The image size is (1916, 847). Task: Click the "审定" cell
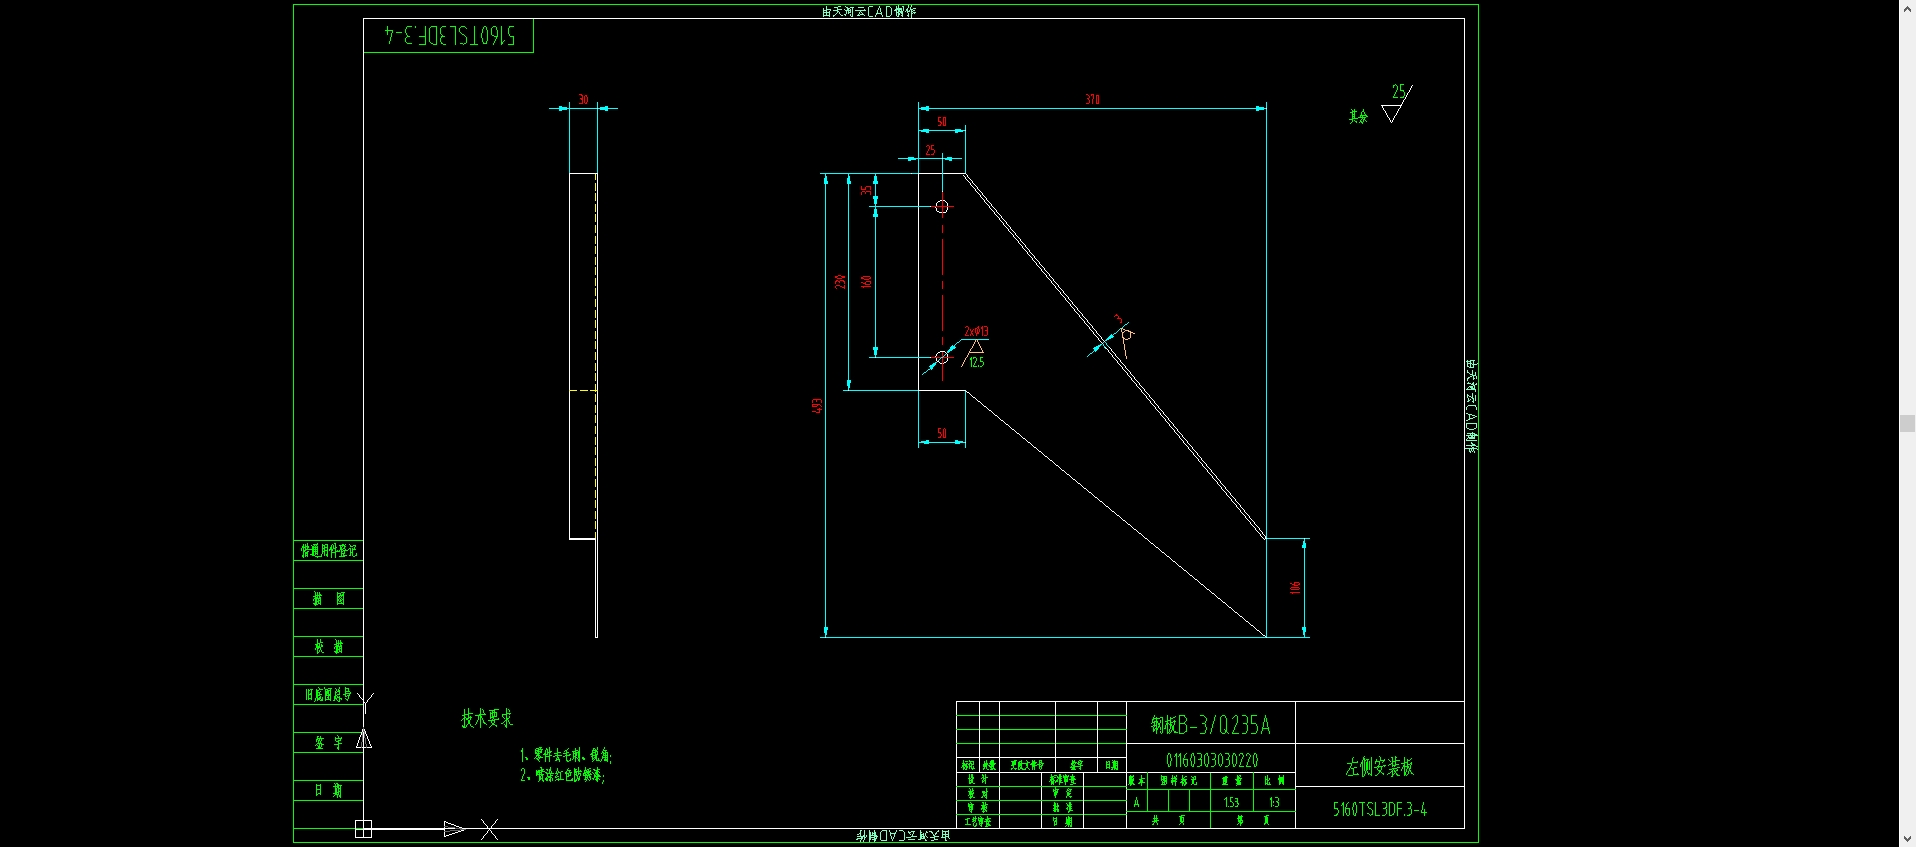(1062, 793)
